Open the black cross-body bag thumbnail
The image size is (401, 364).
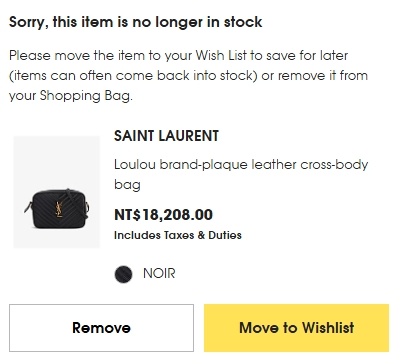(x=57, y=192)
